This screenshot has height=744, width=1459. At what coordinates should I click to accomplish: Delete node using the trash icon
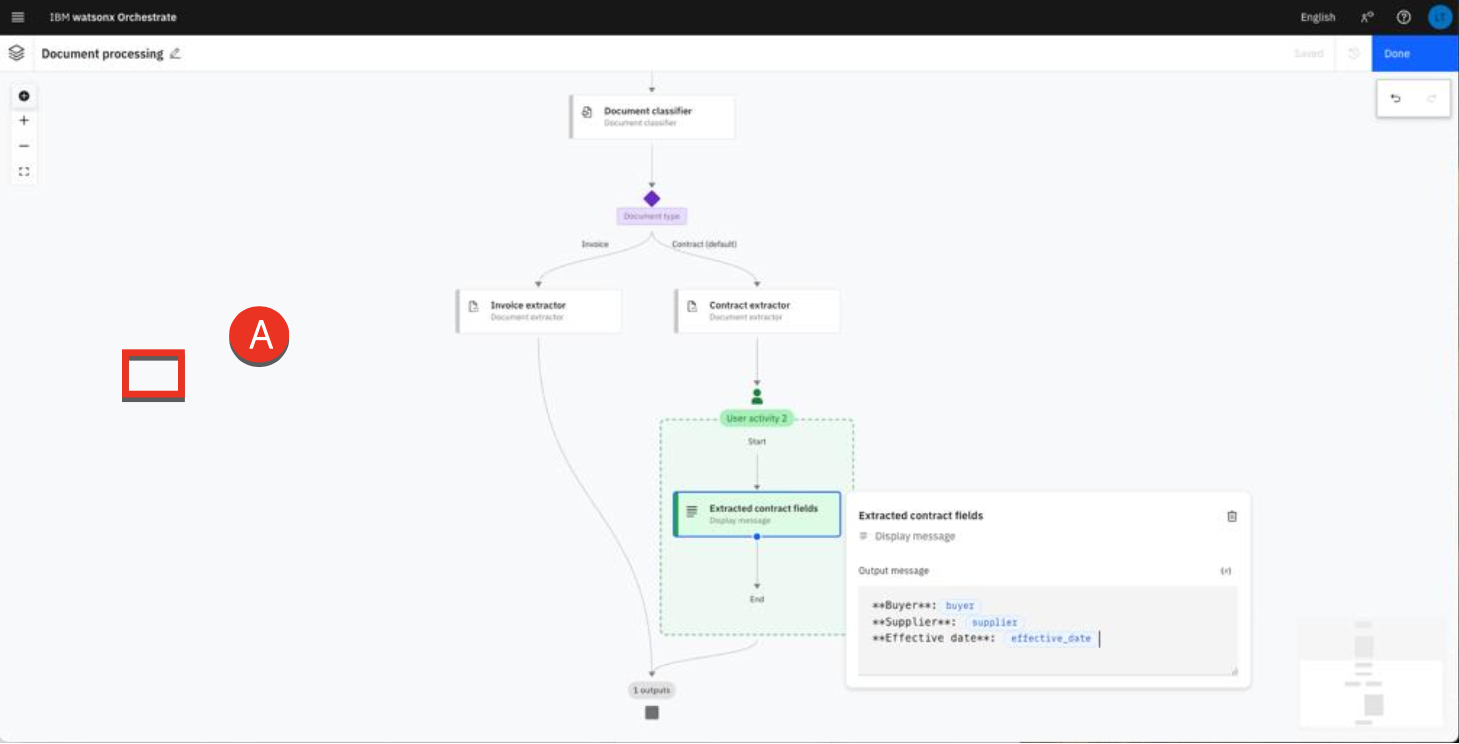click(x=1231, y=516)
